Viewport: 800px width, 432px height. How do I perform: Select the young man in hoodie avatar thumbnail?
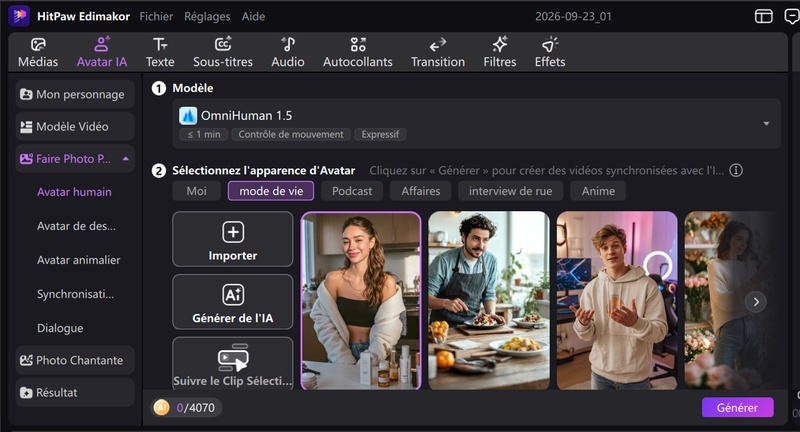[x=617, y=301]
